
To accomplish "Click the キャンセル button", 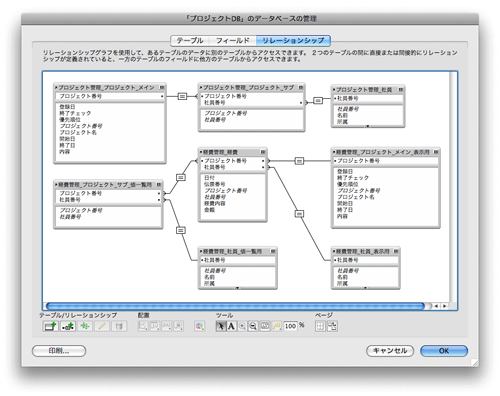I will [390, 351].
